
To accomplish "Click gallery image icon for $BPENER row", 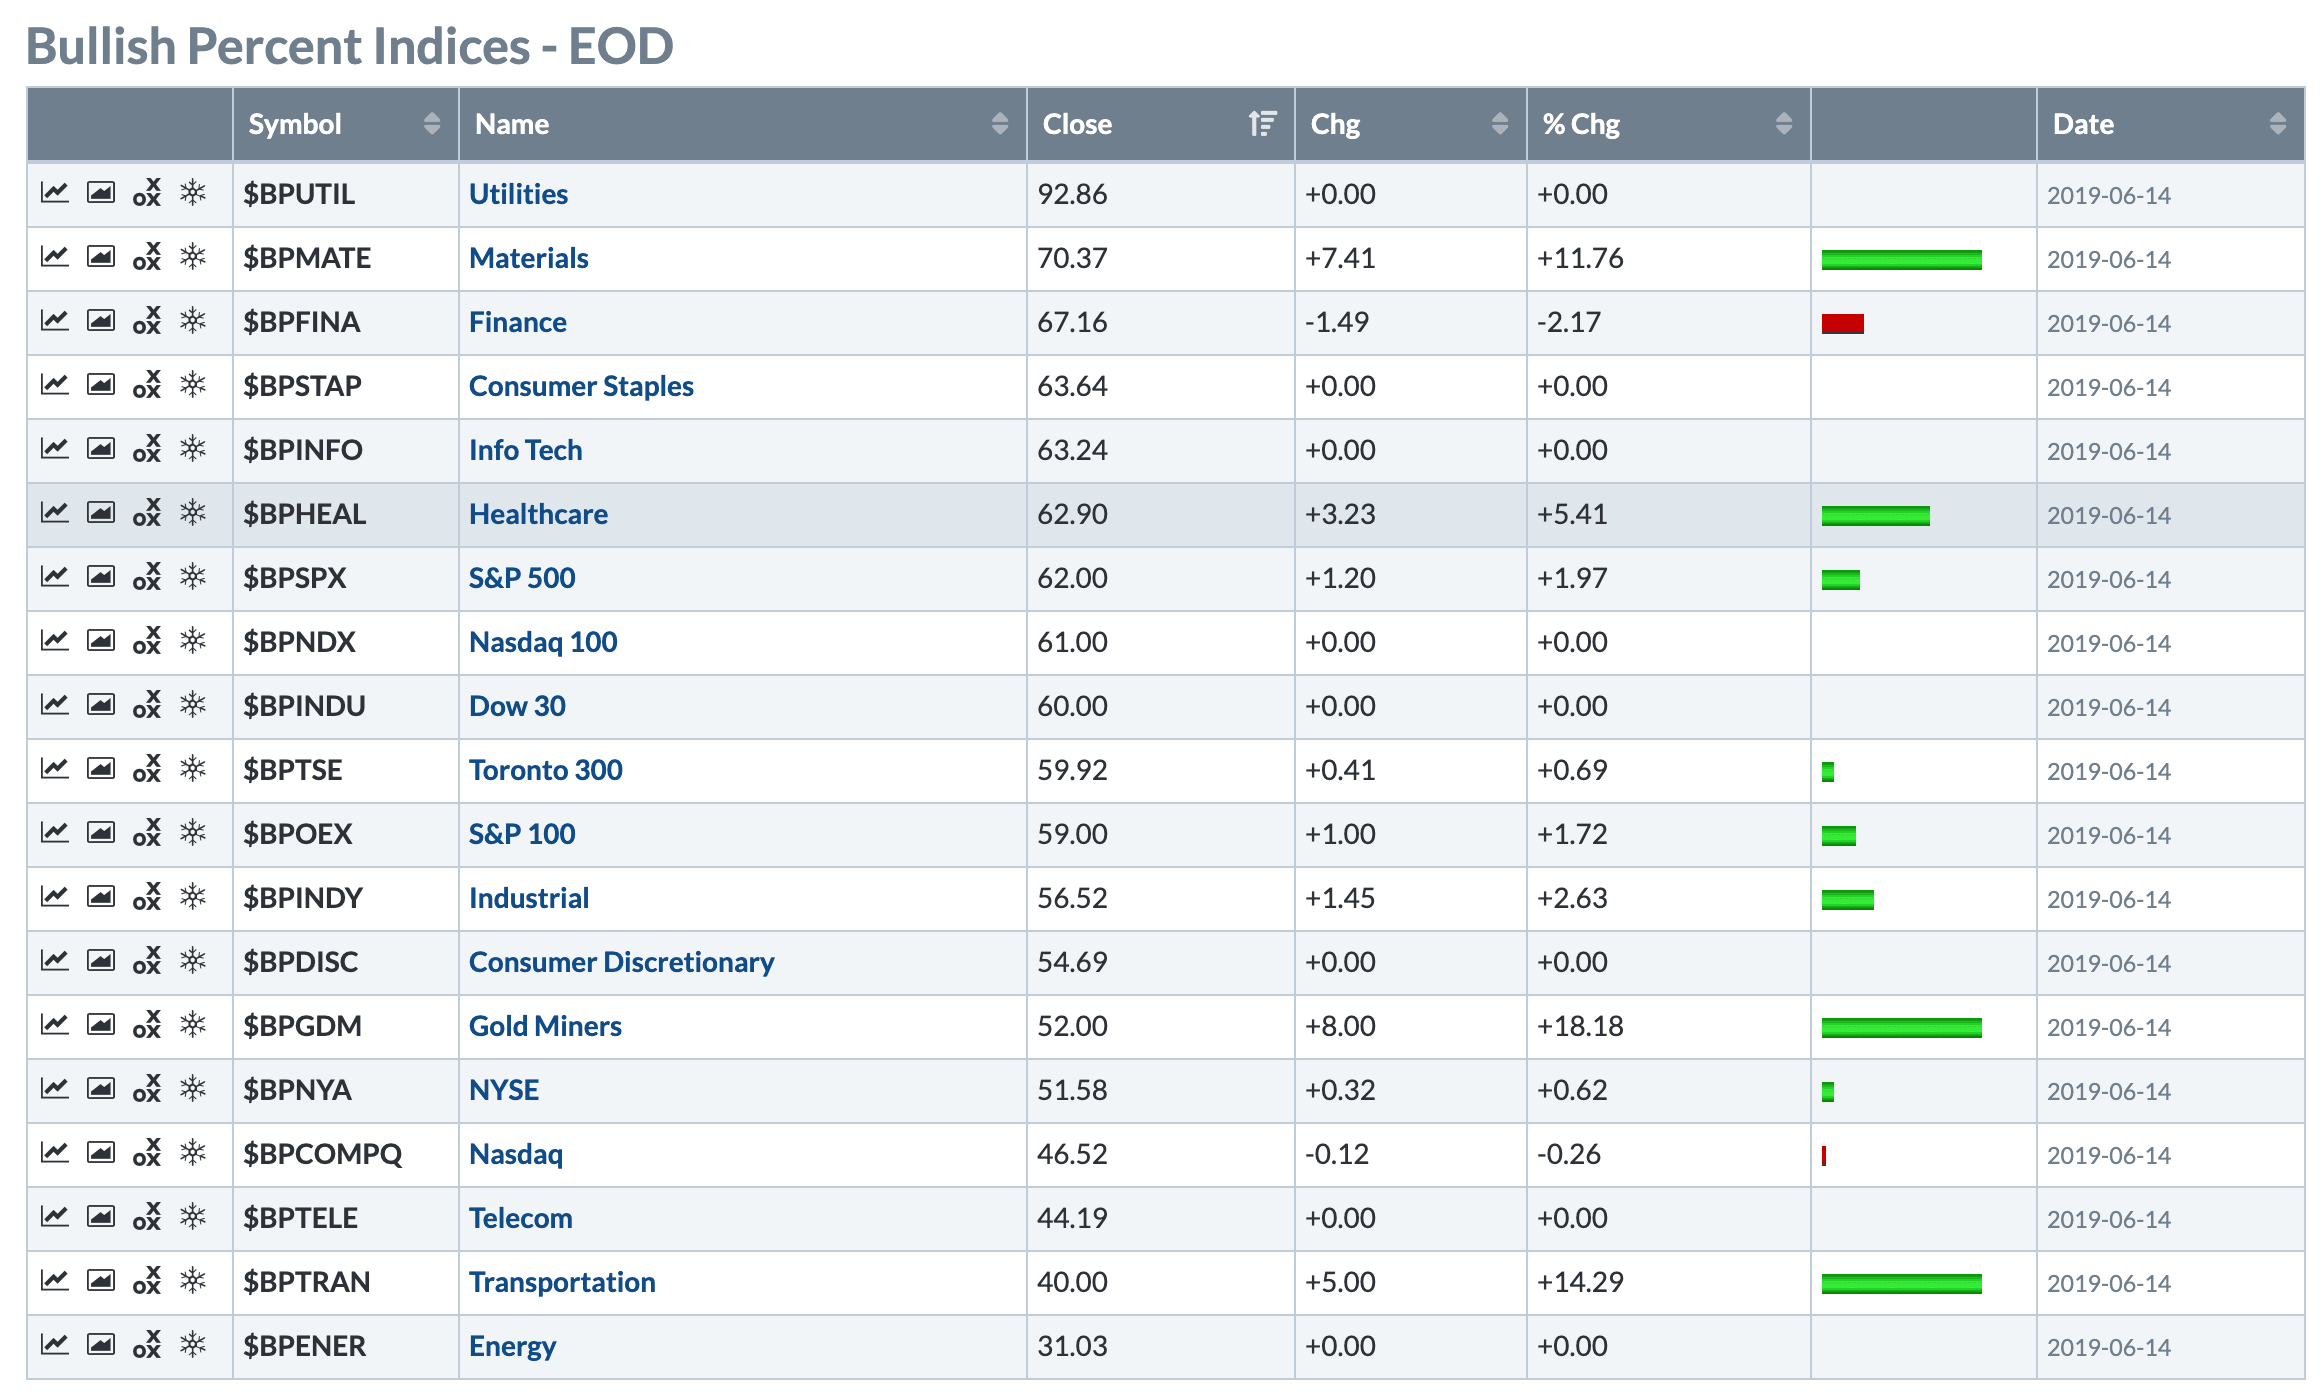I will 101,1345.
